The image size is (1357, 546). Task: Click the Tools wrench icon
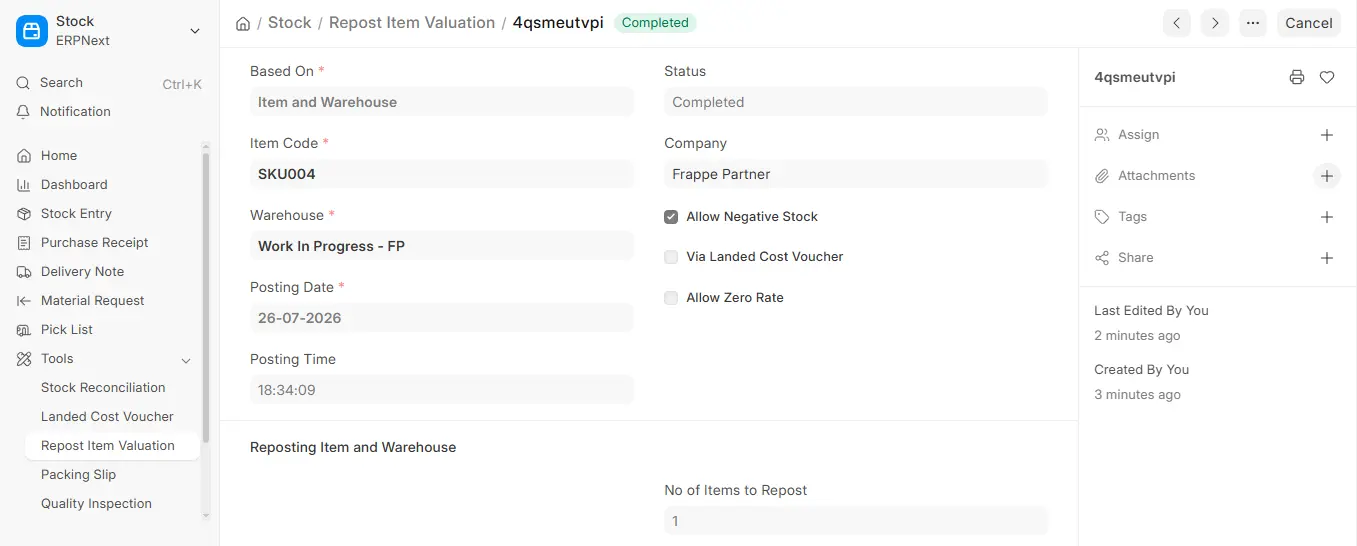click(x=24, y=359)
